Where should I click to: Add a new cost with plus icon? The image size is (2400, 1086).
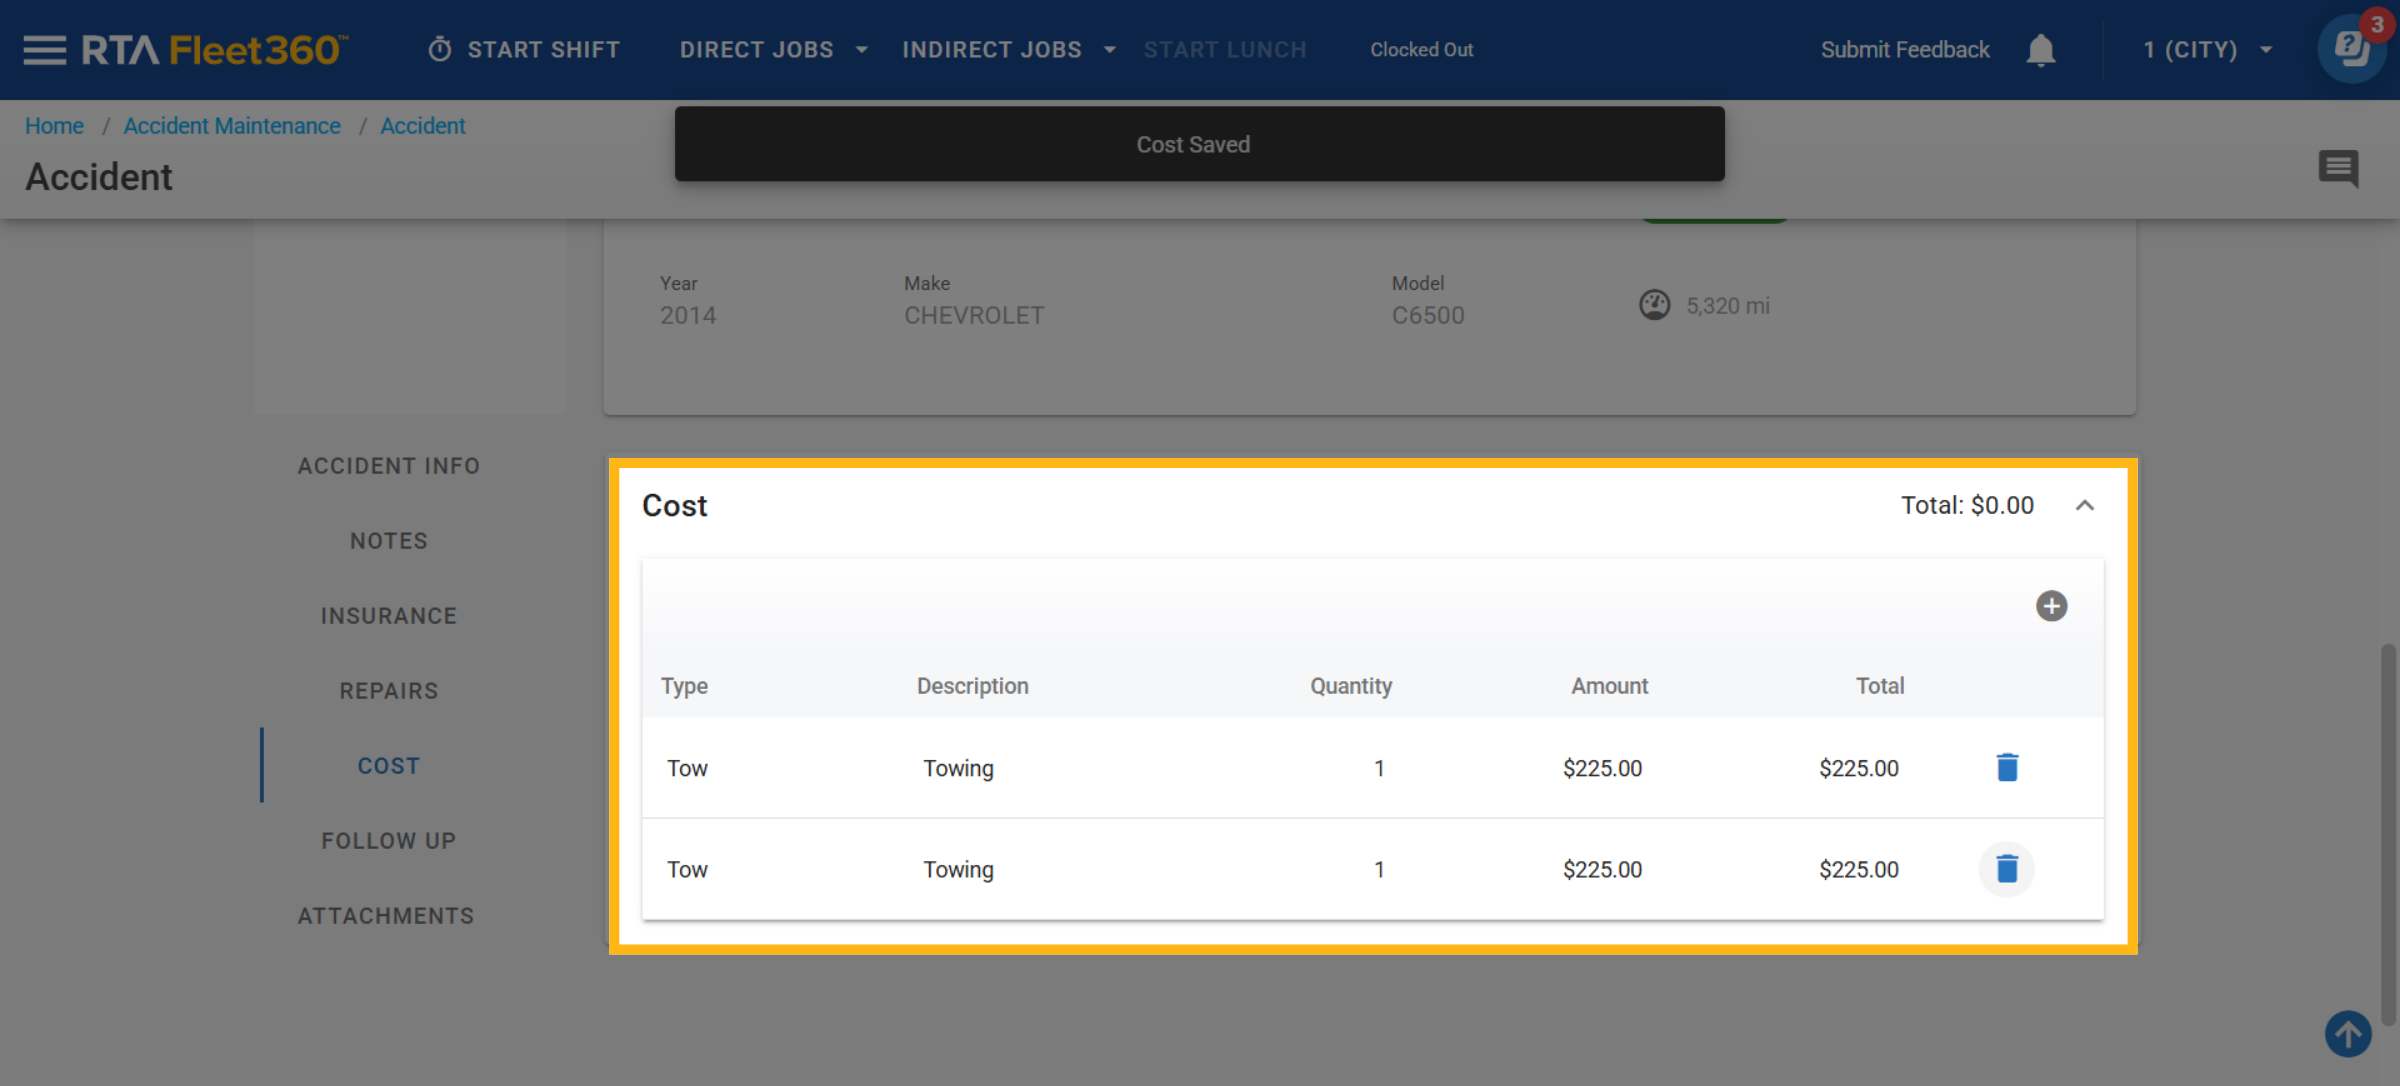tap(2051, 606)
